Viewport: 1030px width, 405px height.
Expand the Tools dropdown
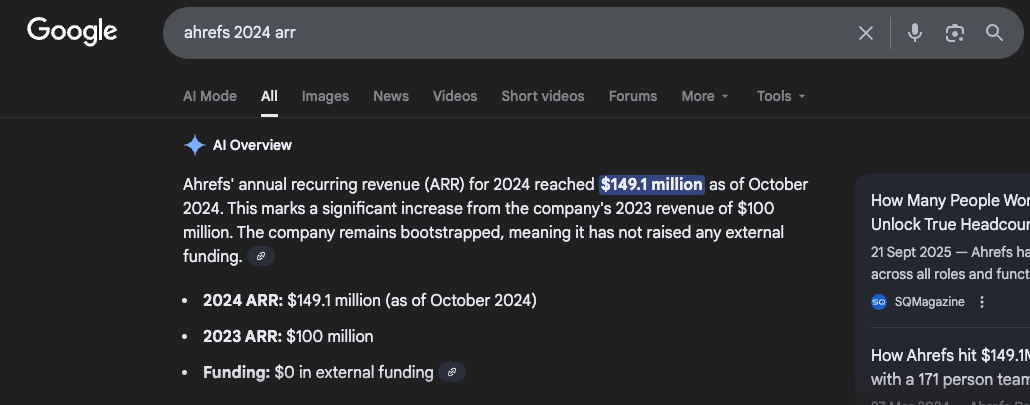(x=781, y=96)
